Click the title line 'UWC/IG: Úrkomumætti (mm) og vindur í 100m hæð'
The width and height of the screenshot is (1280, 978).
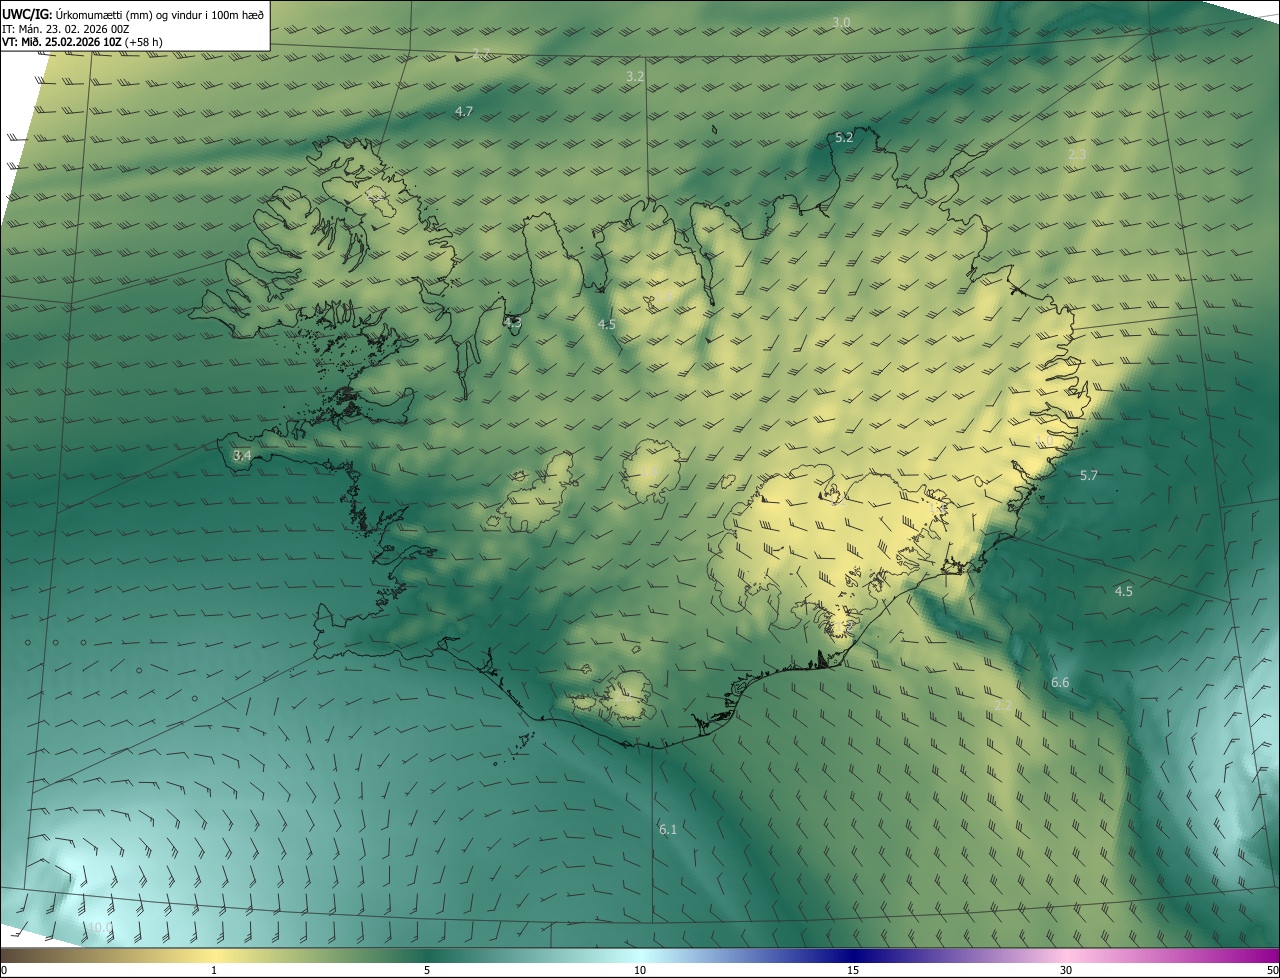pos(133,14)
